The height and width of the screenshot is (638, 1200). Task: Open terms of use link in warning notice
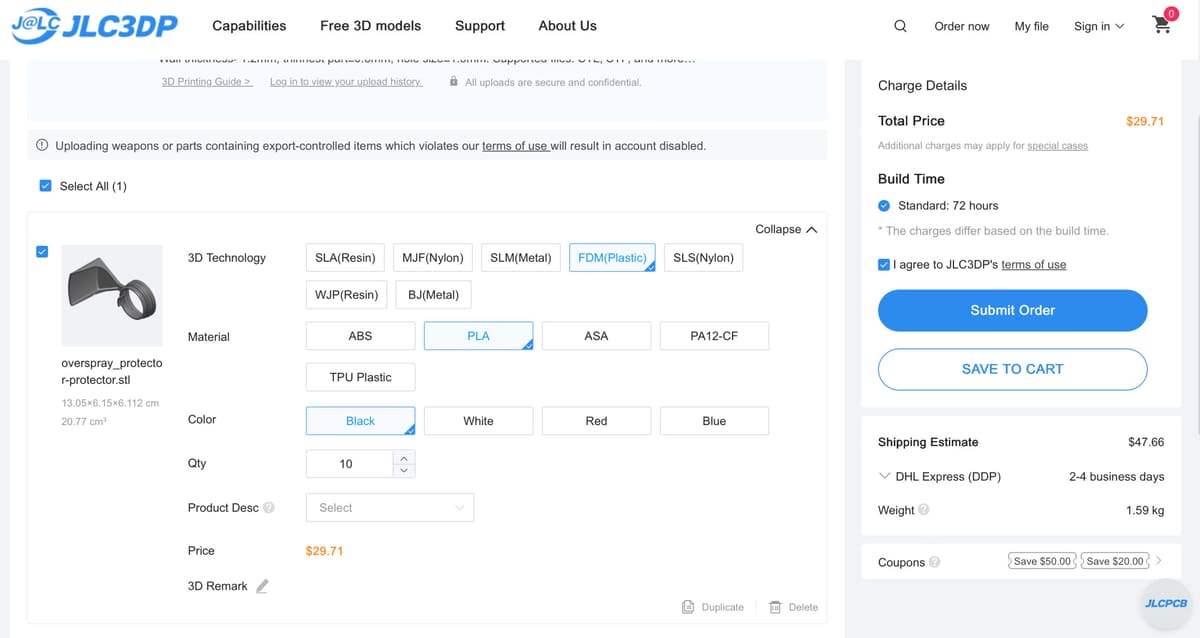[515, 146]
